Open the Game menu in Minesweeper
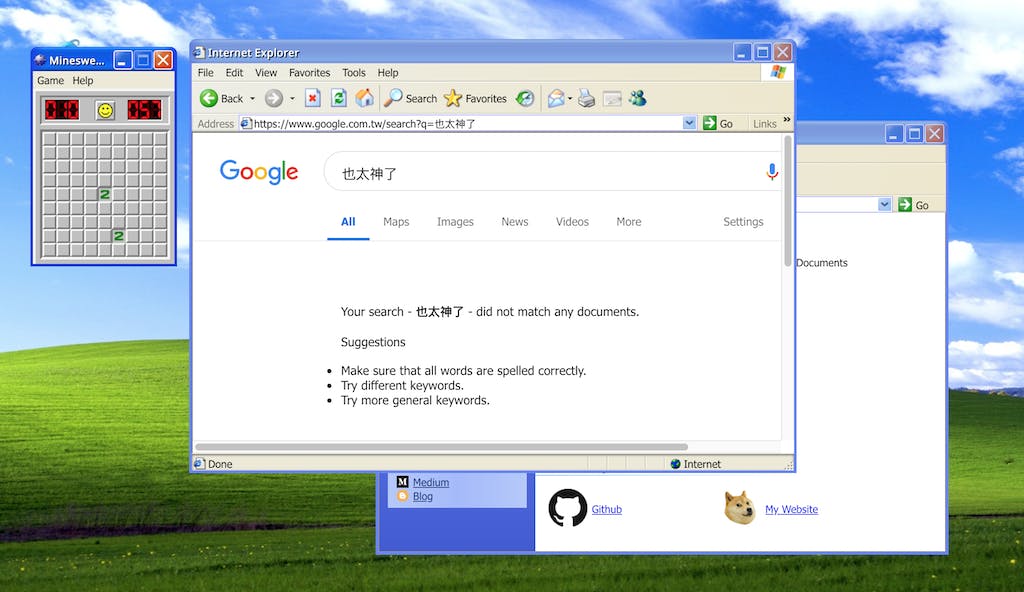Image resolution: width=1024 pixels, height=592 pixels. 49,80
